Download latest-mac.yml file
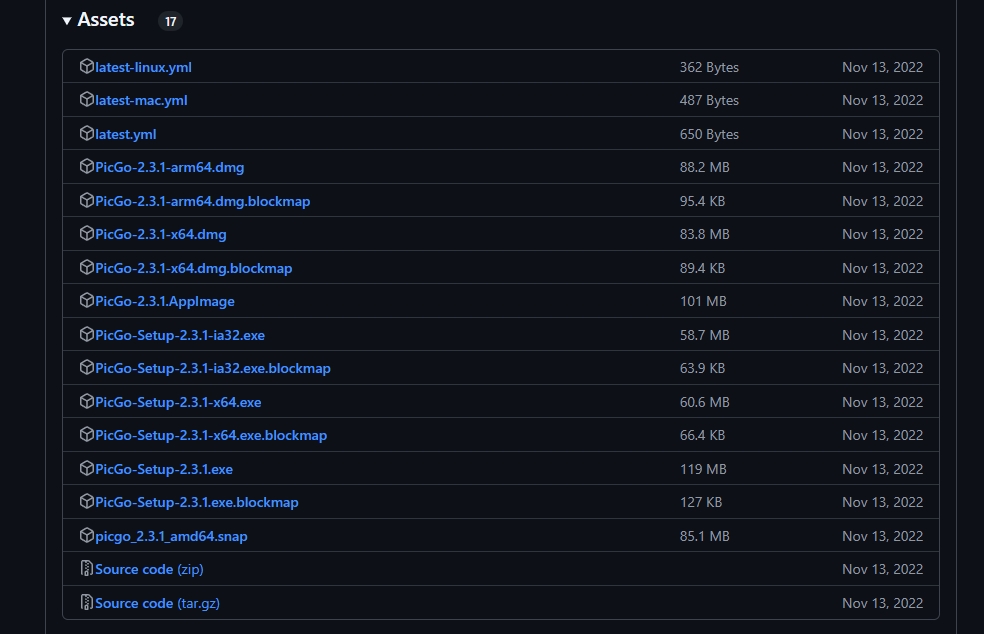984x634 pixels. click(x=141, y=100)
